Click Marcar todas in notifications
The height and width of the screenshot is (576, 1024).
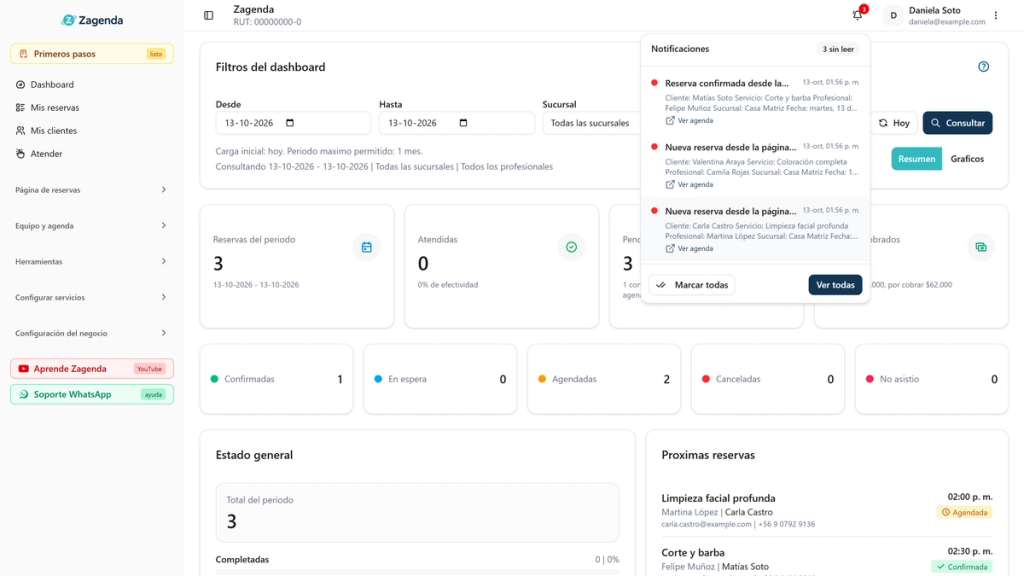coord(692,285)
